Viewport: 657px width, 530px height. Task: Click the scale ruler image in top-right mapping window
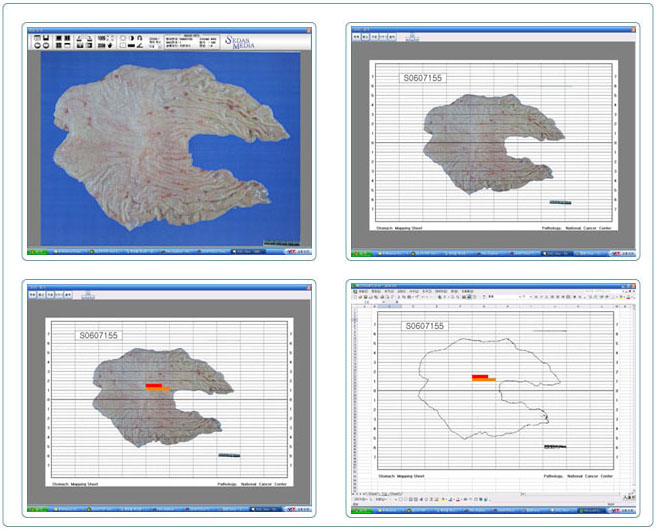[560, 203]
